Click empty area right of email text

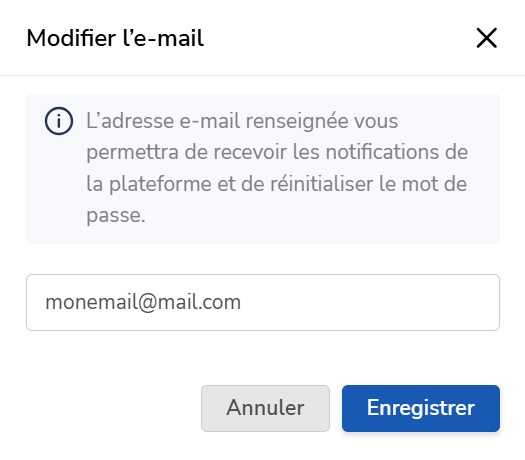(x=368, y=302)
